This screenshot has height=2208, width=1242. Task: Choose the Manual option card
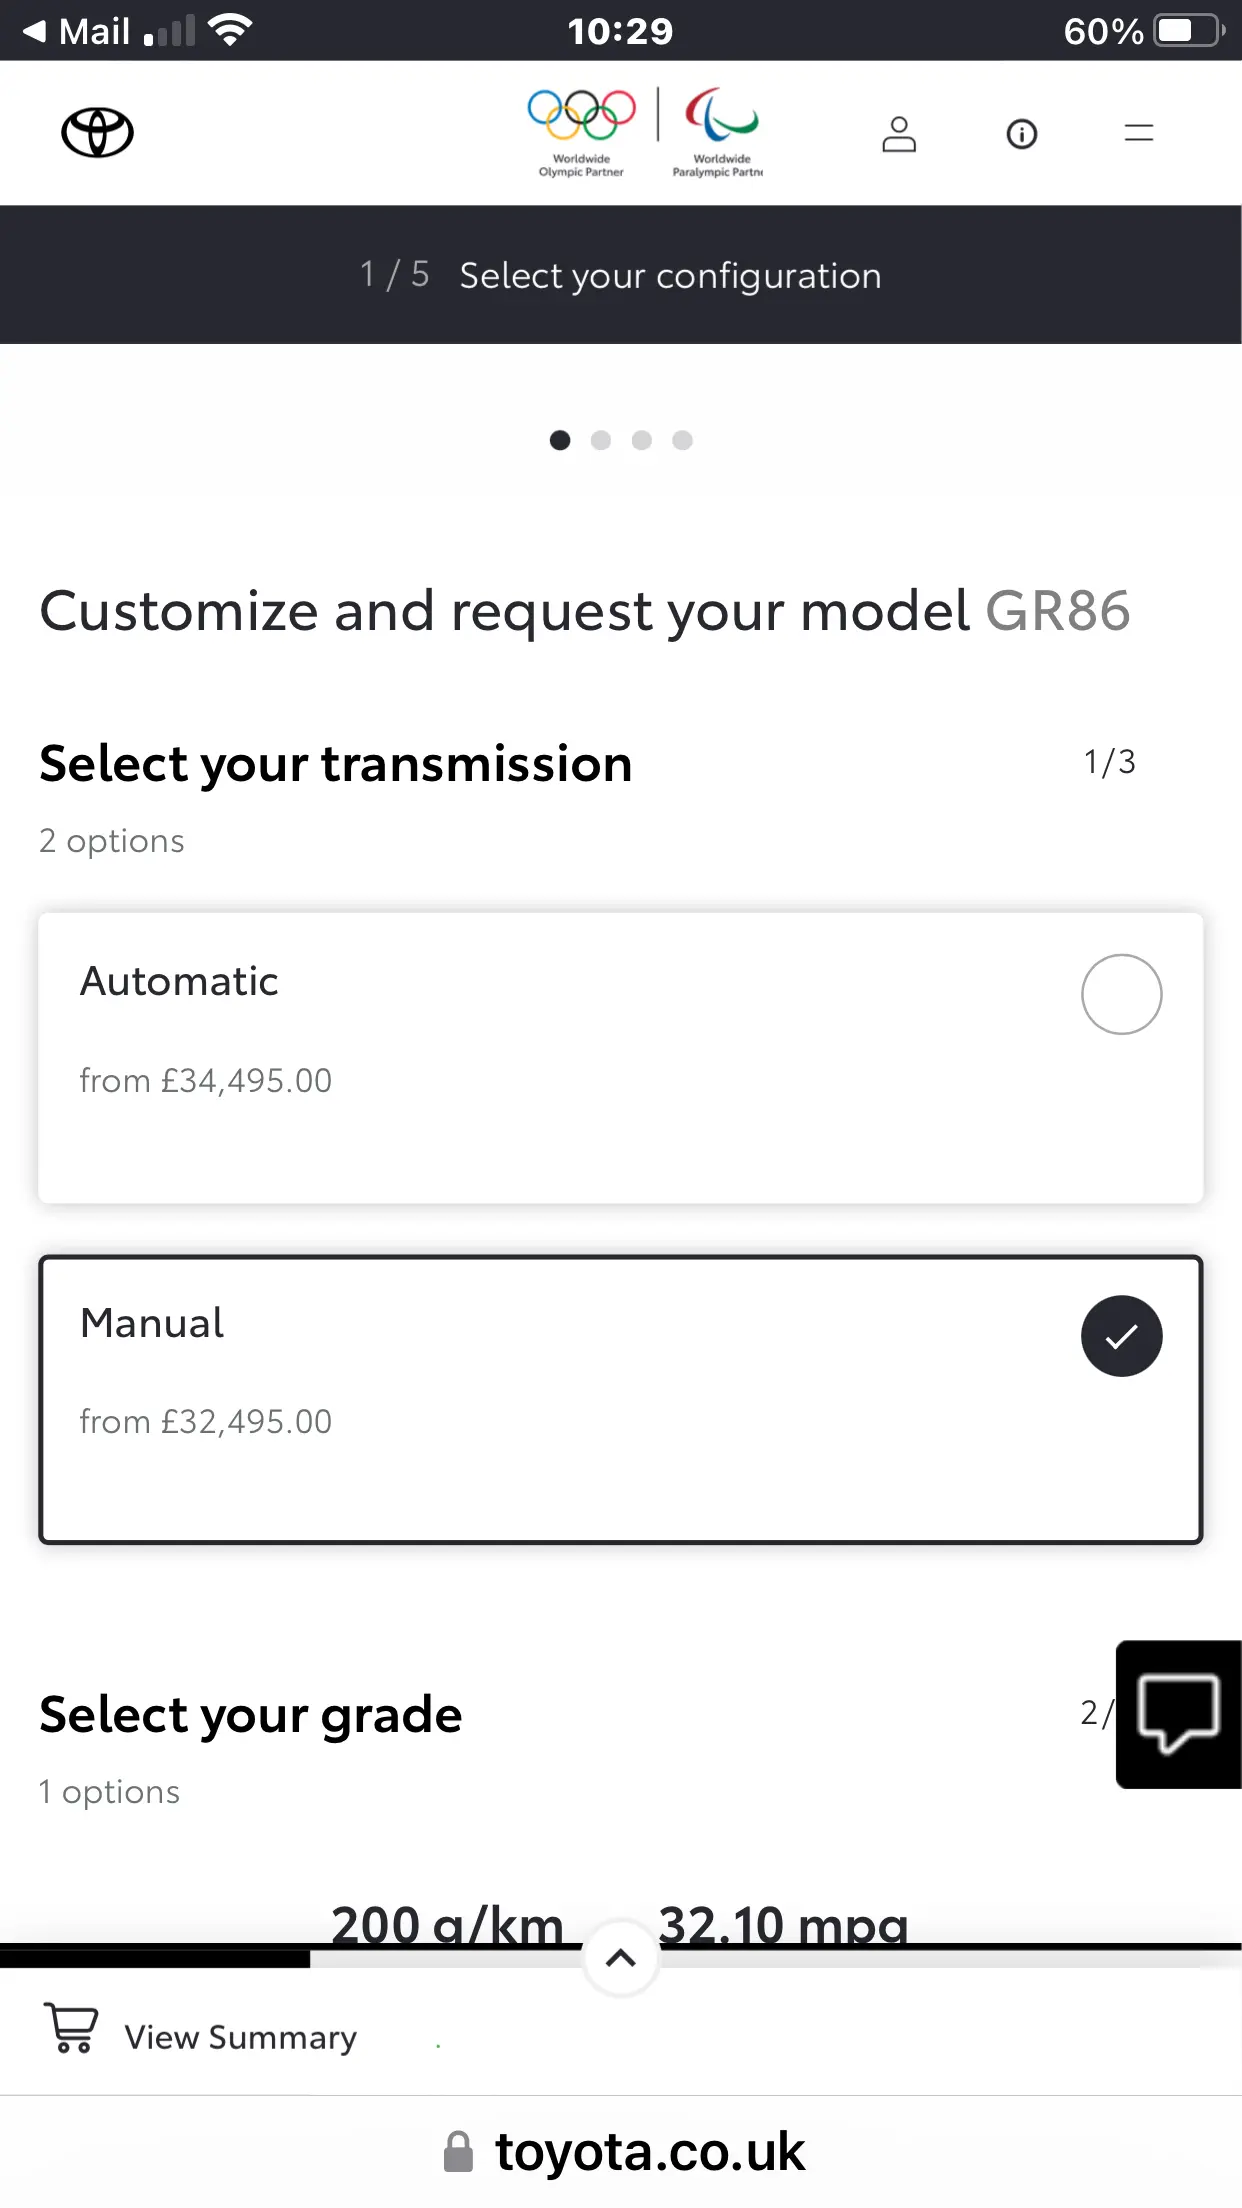click(620, 1399)
